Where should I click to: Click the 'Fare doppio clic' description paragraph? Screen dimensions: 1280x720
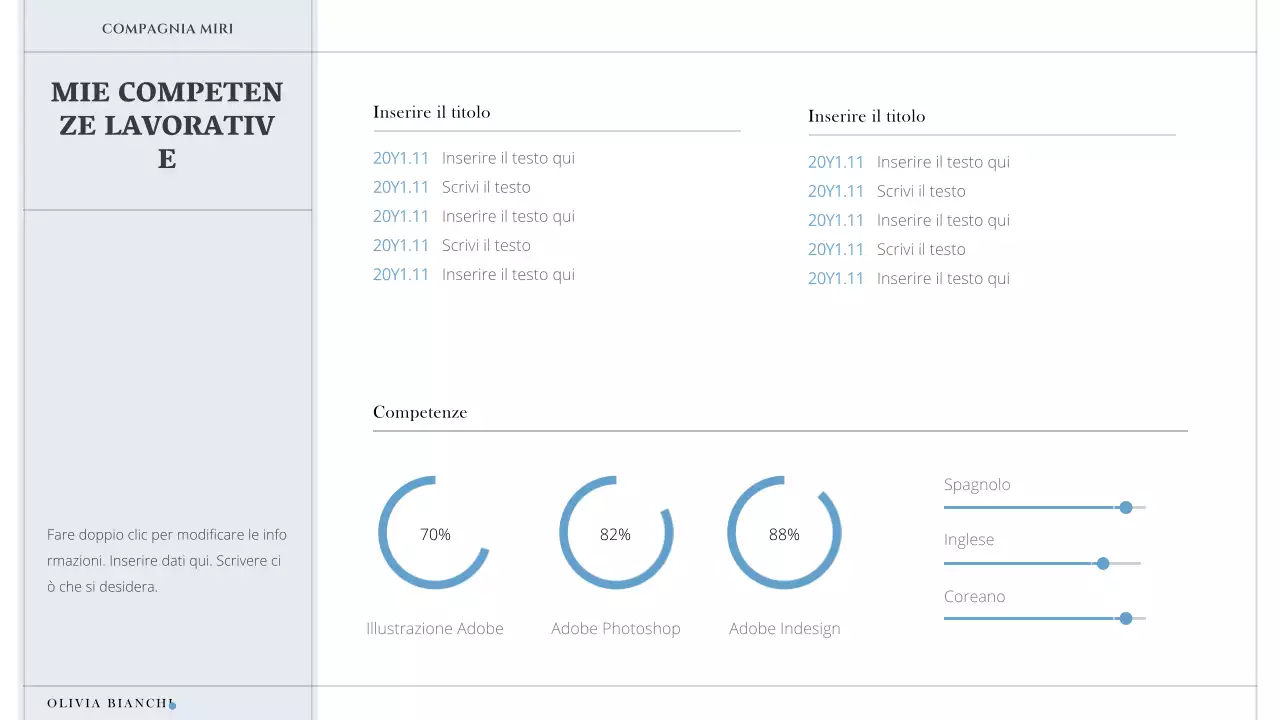point(167,561)
